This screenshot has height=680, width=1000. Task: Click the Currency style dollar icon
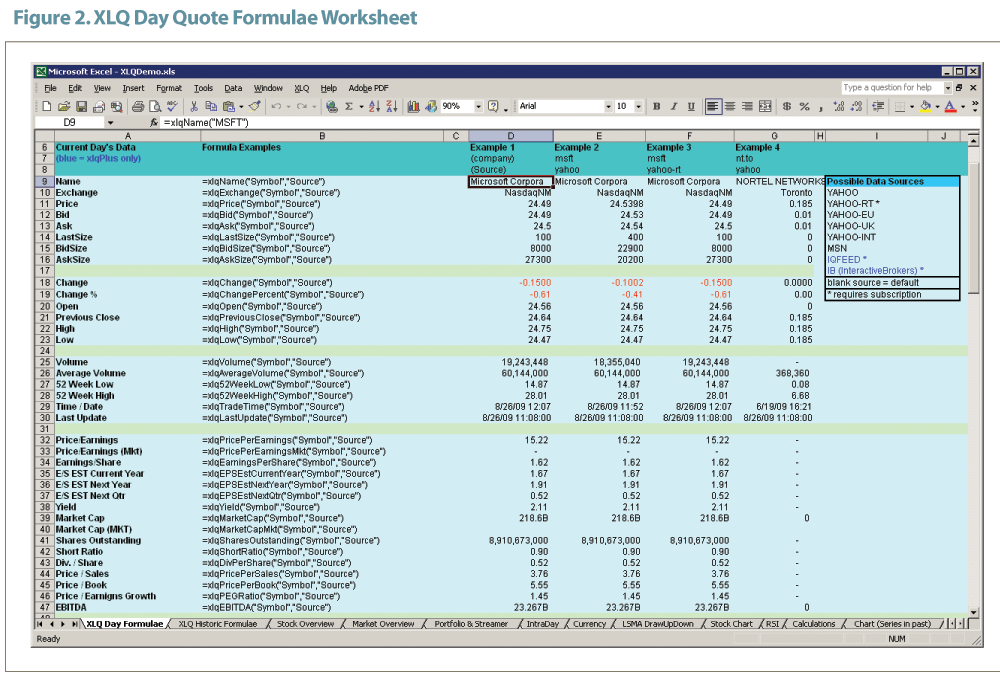click(x=787, y=107)
